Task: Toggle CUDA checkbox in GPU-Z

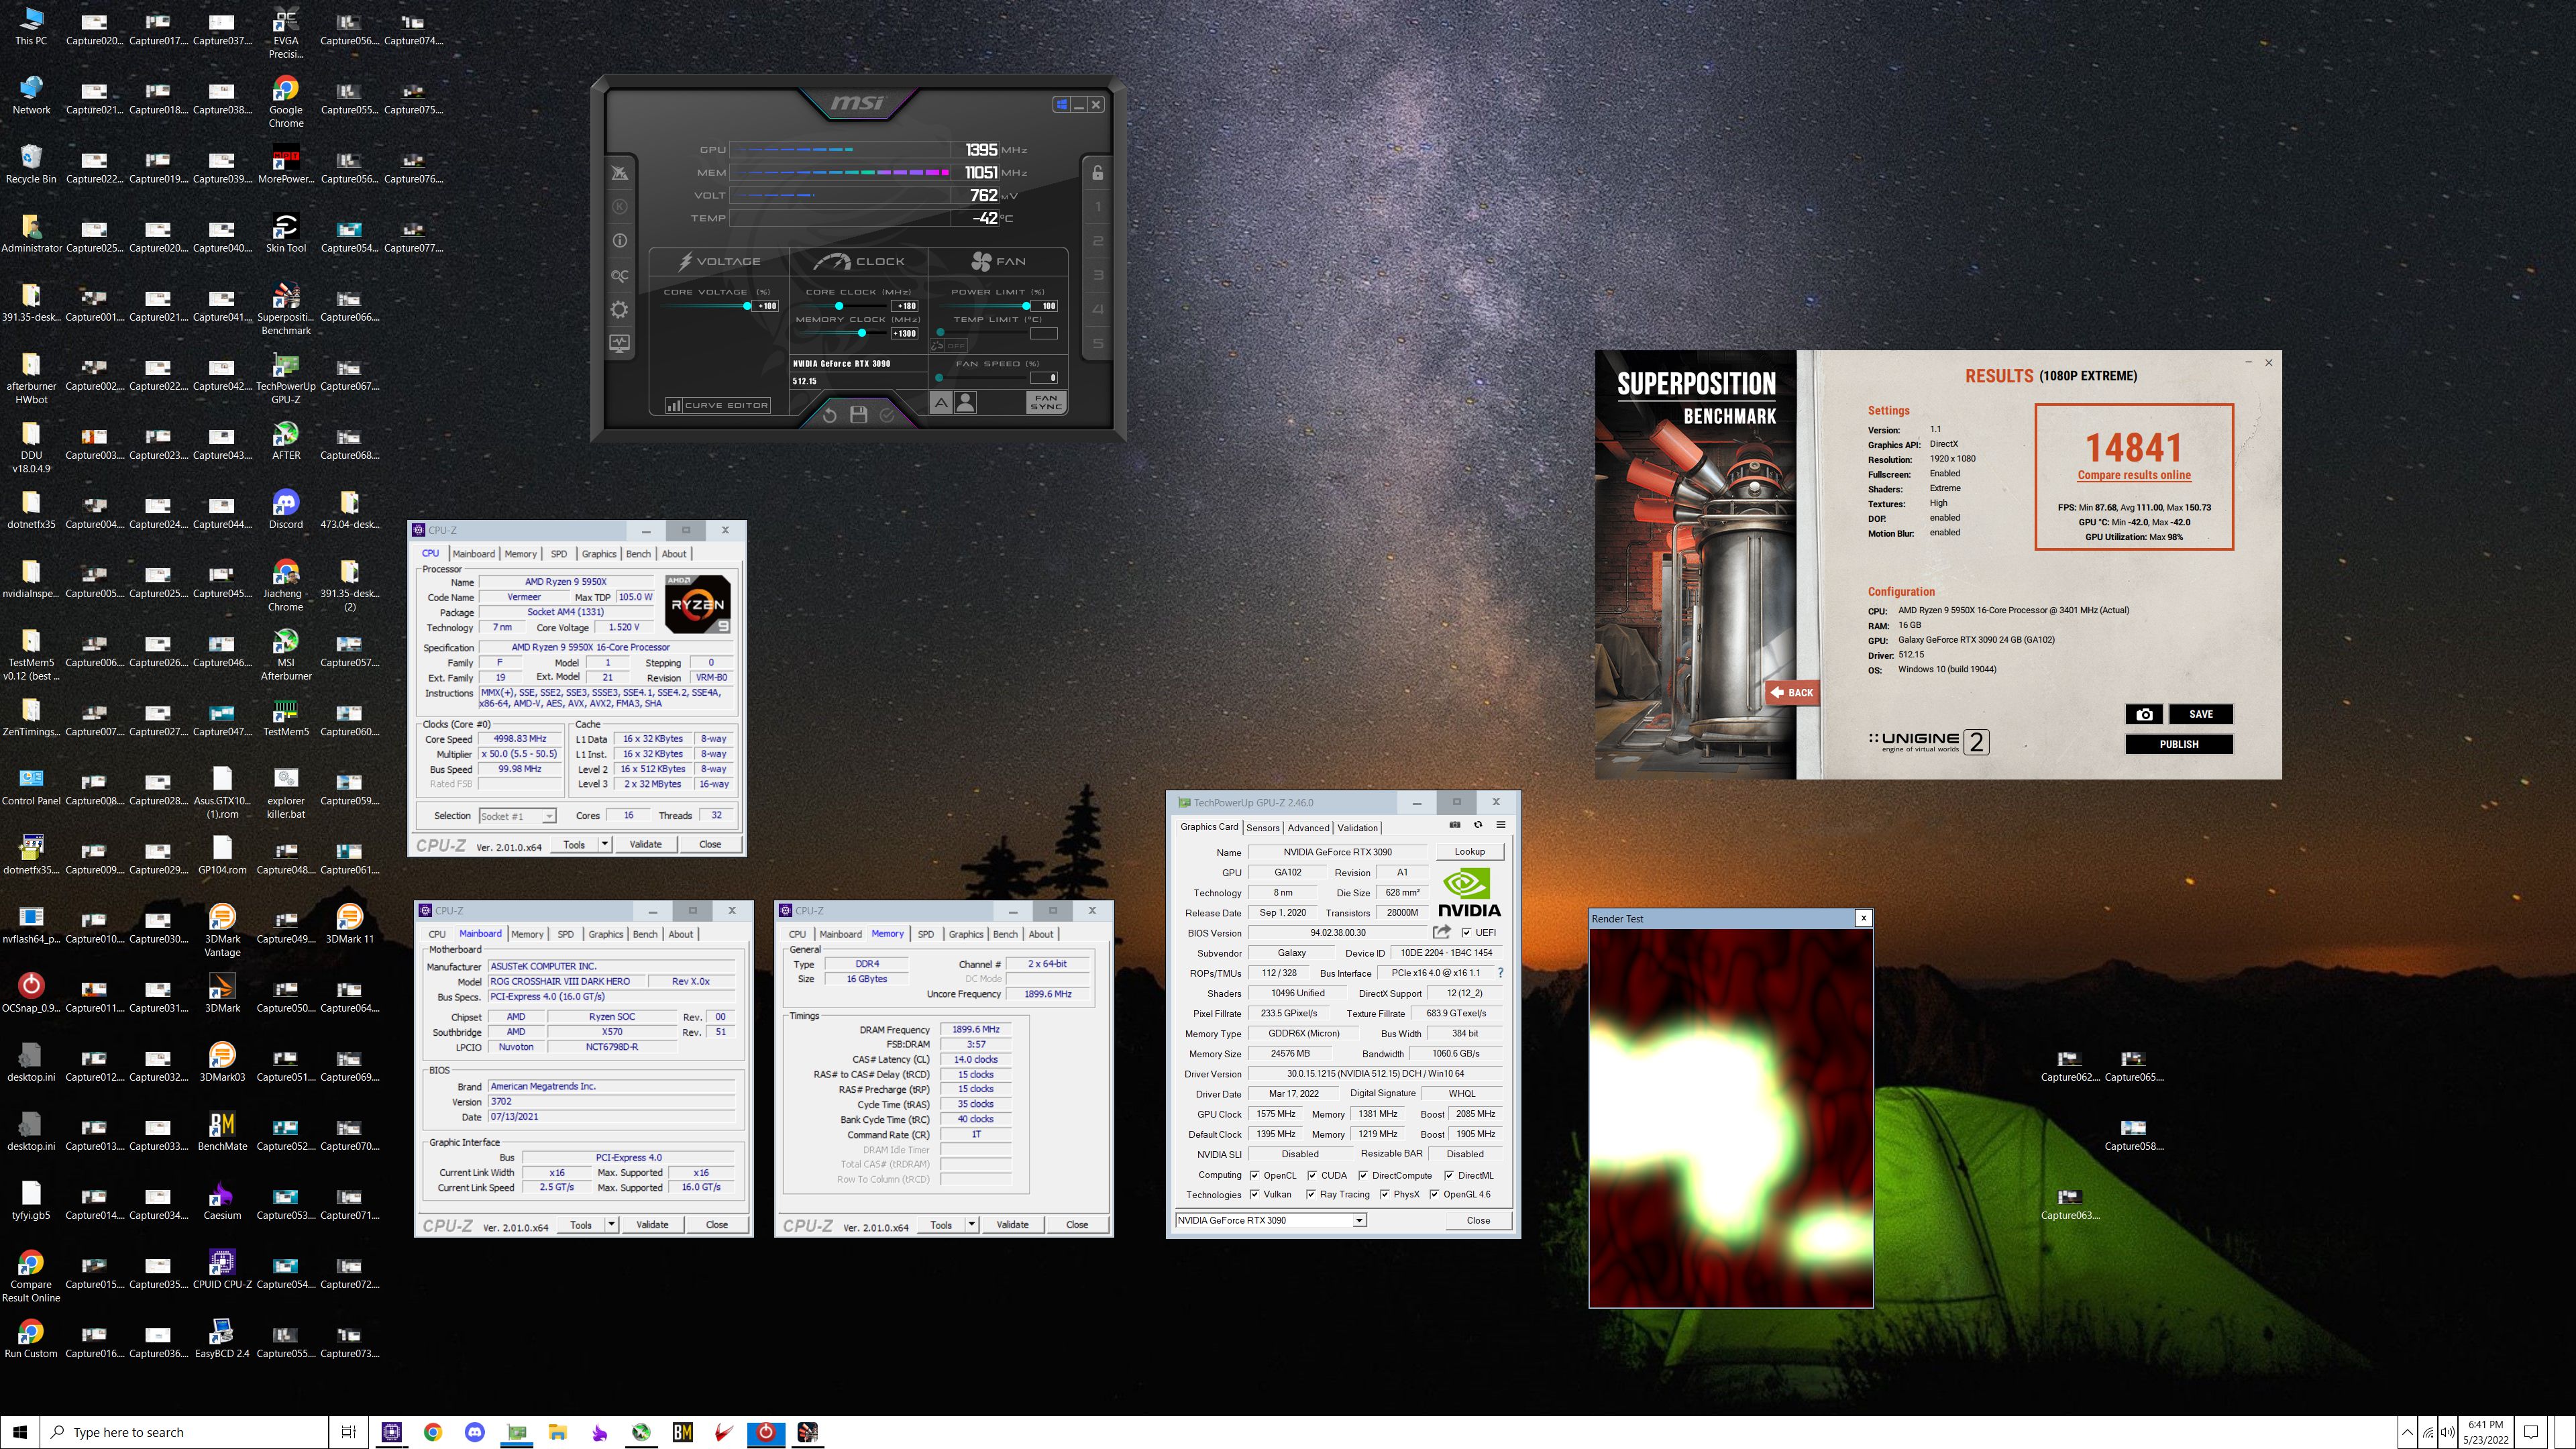Action: click(1312, 1175)
